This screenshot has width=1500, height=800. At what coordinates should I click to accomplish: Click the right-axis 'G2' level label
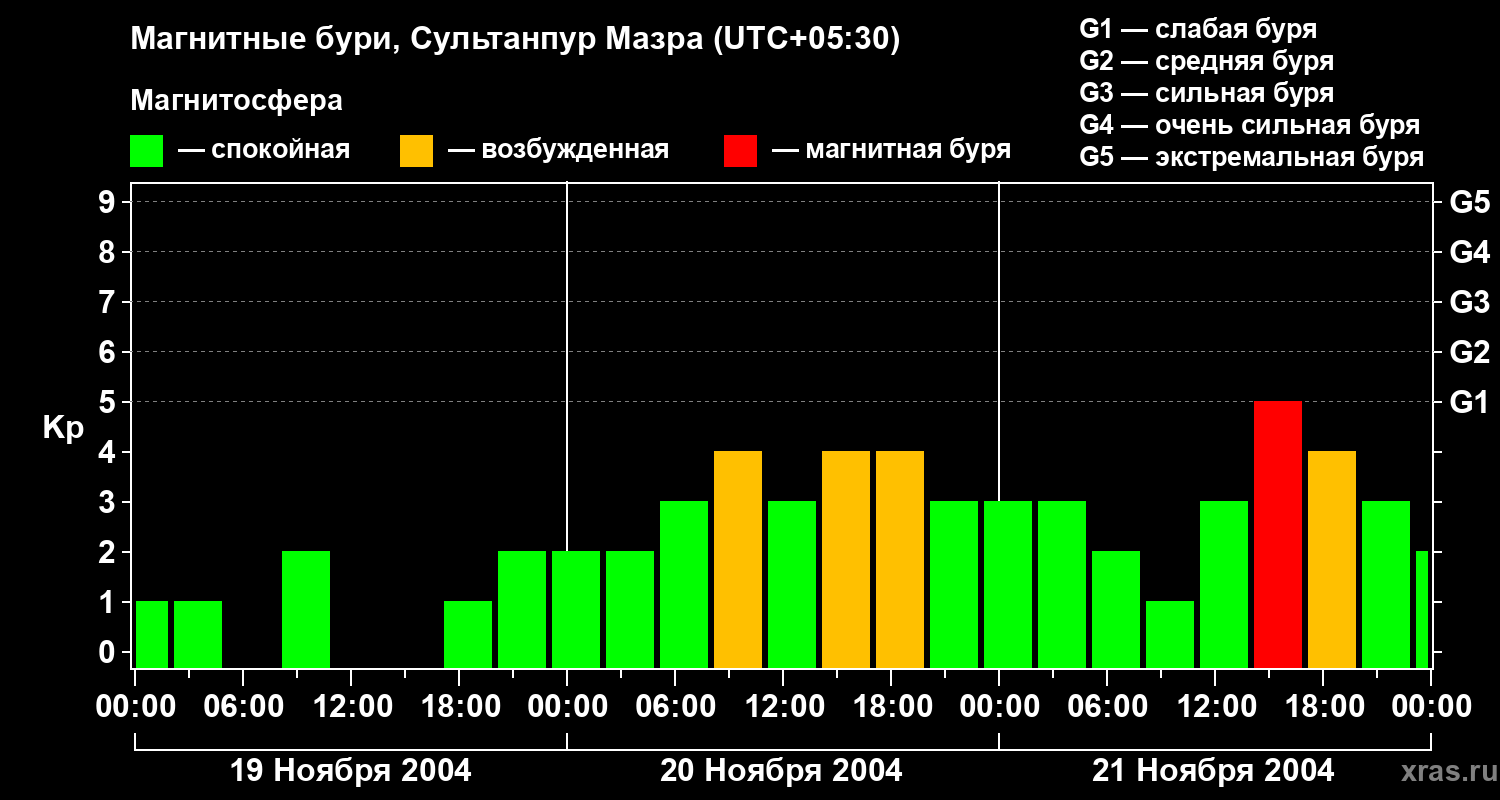pyautogui.click(x=1469, y=352)
